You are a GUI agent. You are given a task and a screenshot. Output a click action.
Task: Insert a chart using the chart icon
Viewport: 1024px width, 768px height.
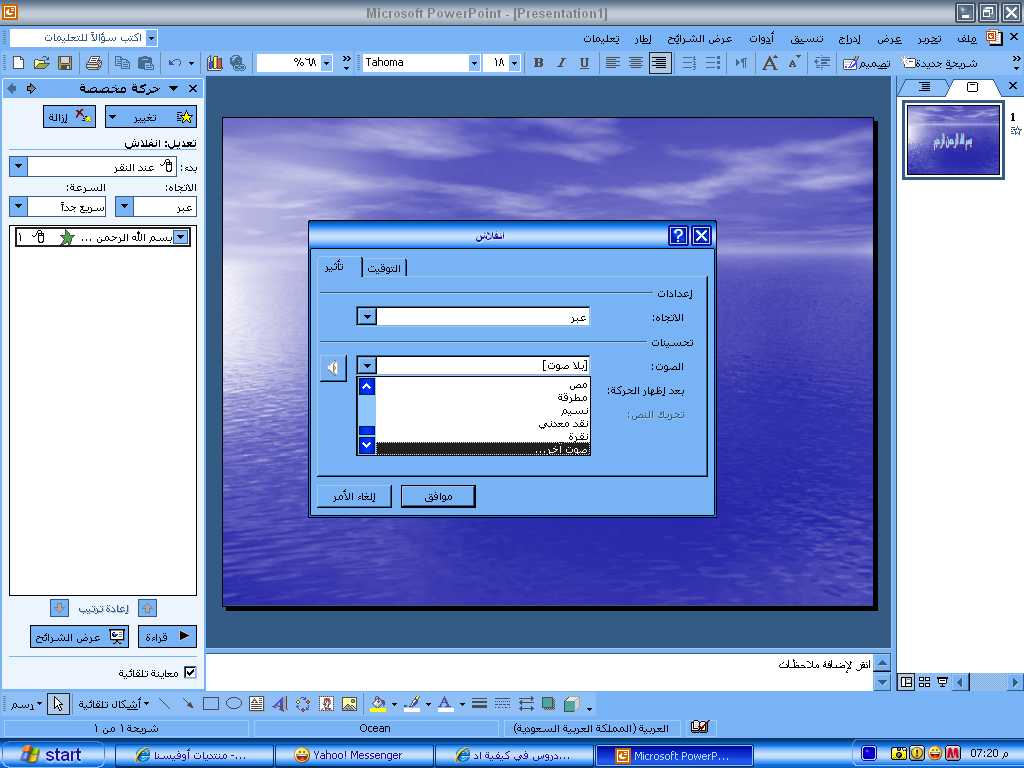(214, 63)
